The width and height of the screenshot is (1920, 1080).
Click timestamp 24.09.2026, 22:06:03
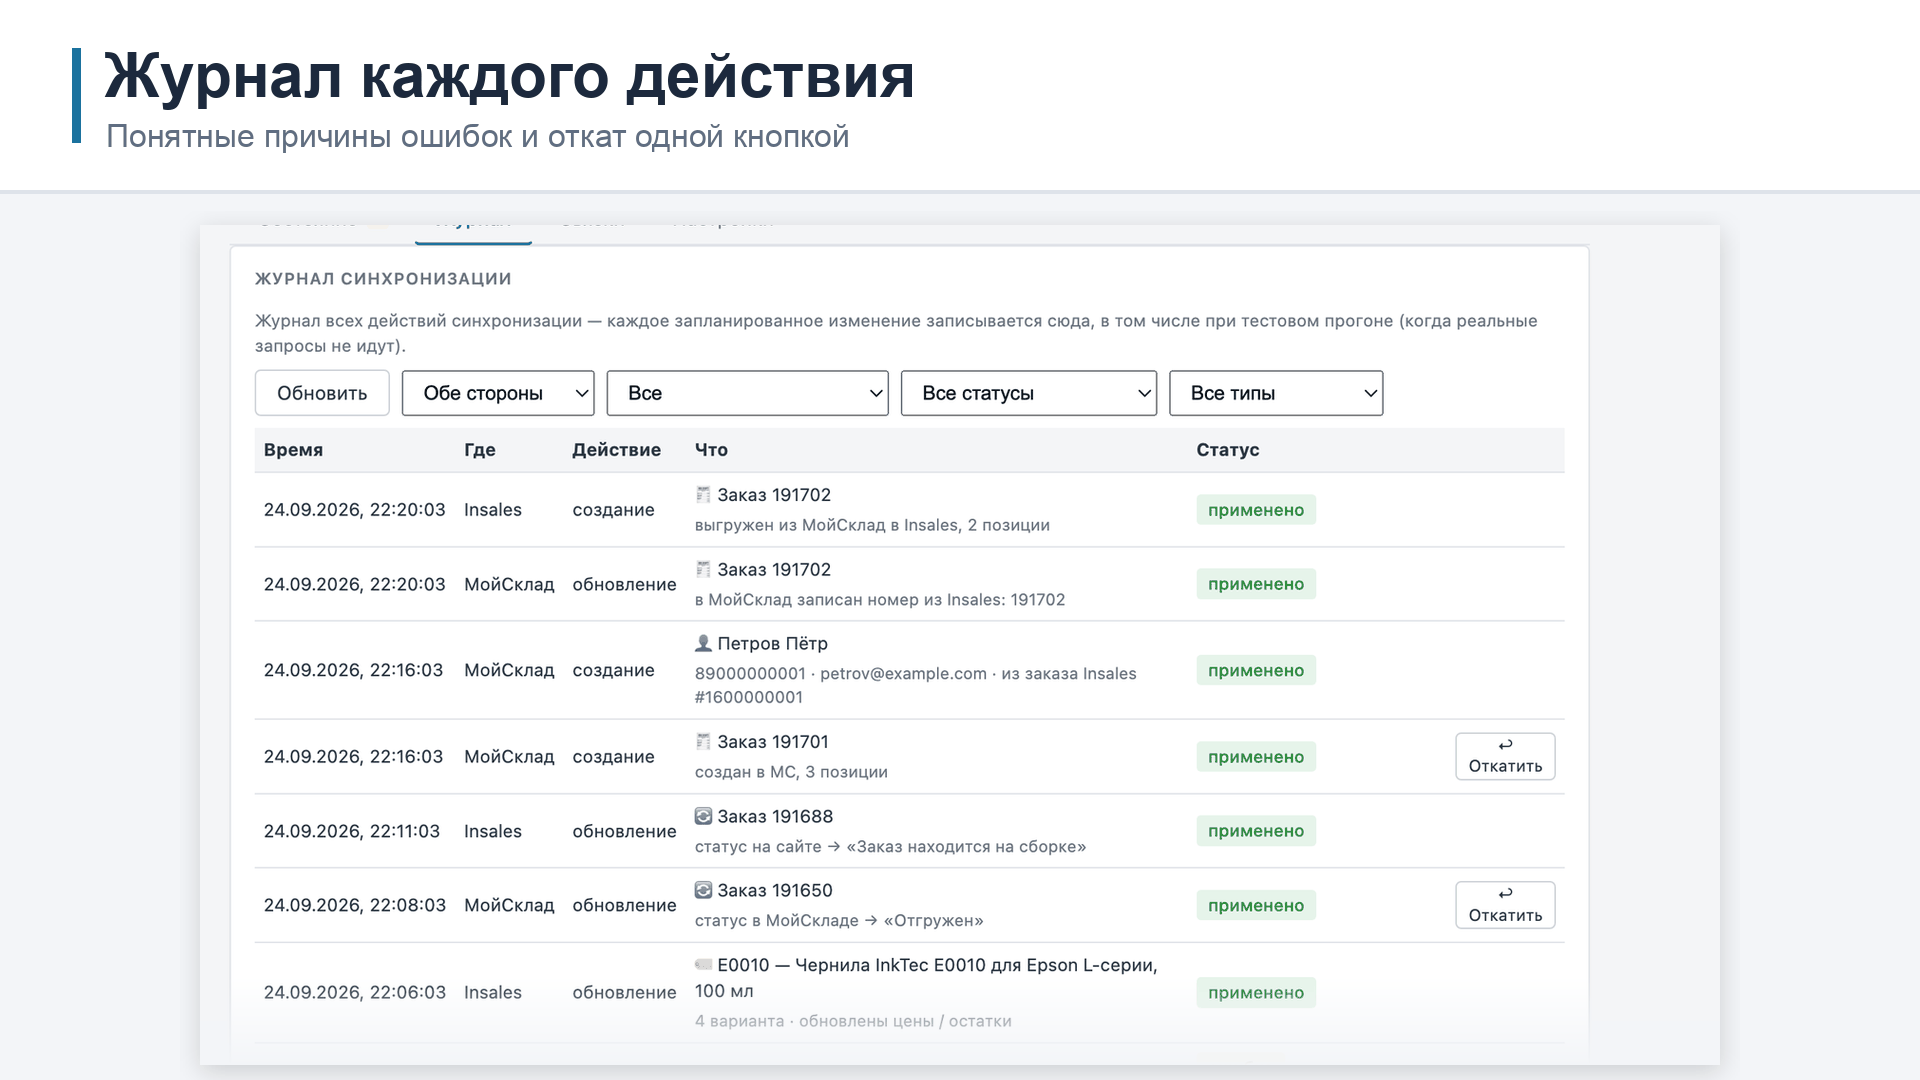pyautogui.click(x=355, y=993)
